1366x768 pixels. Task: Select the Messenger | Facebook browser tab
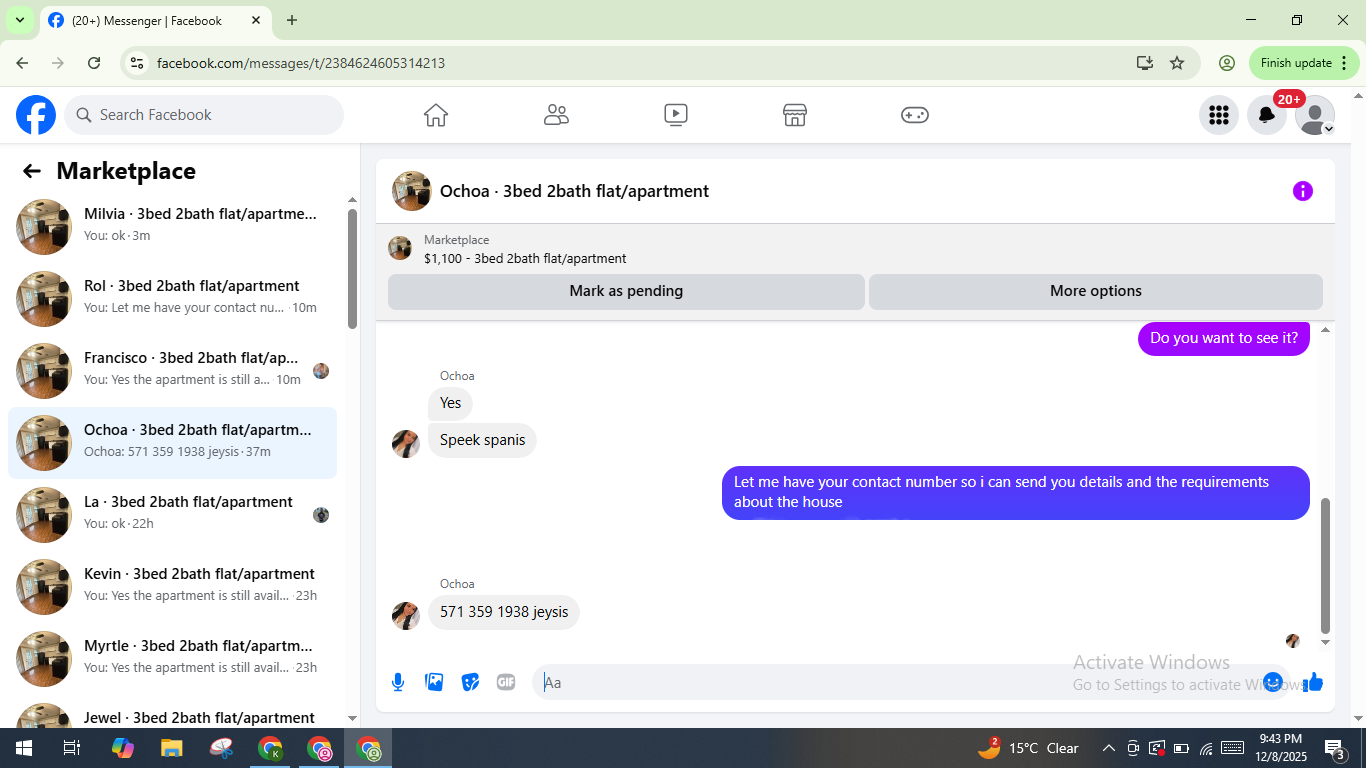pos(155,20)
